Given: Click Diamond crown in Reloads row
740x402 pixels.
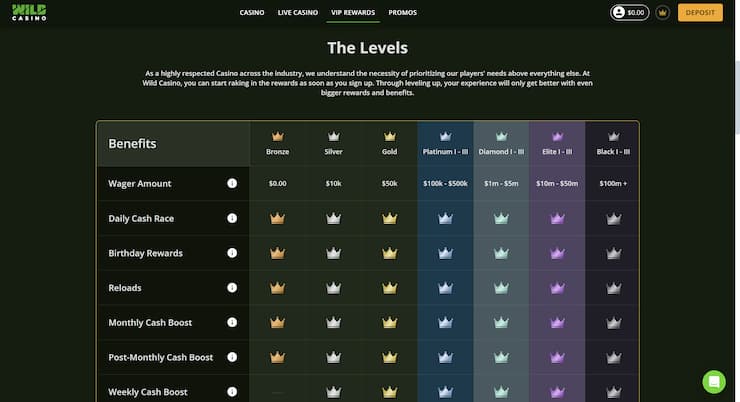Looking at the screenshot, I should coord(501,288).
